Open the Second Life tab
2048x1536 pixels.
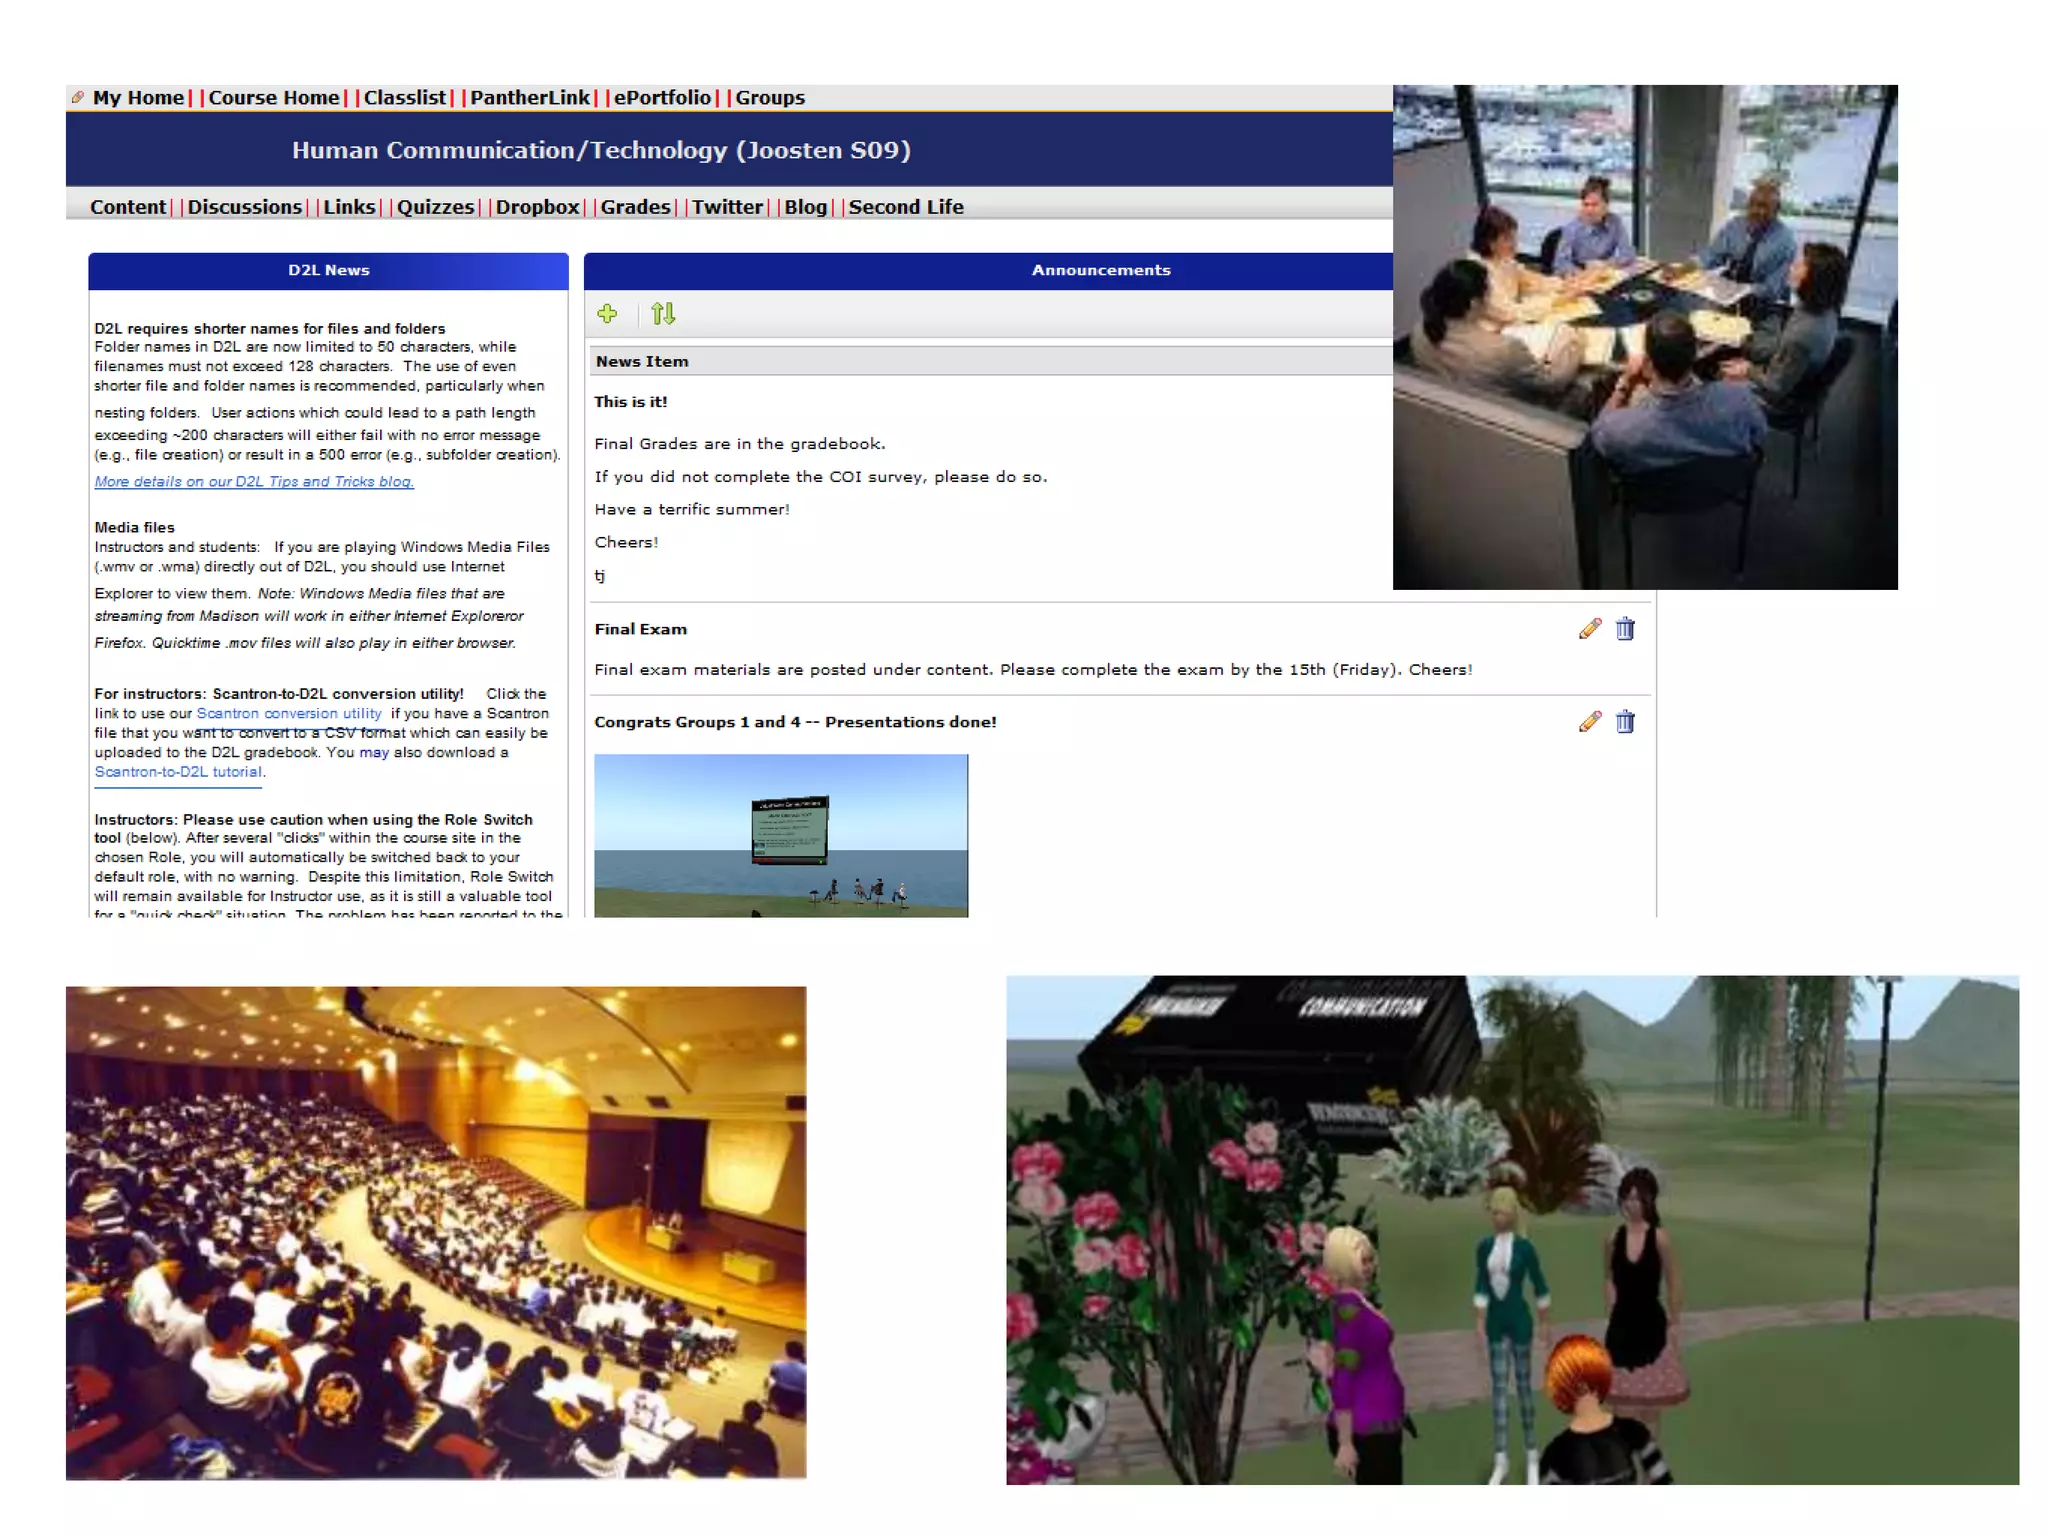pyautogui.click(x=906, y=207)
